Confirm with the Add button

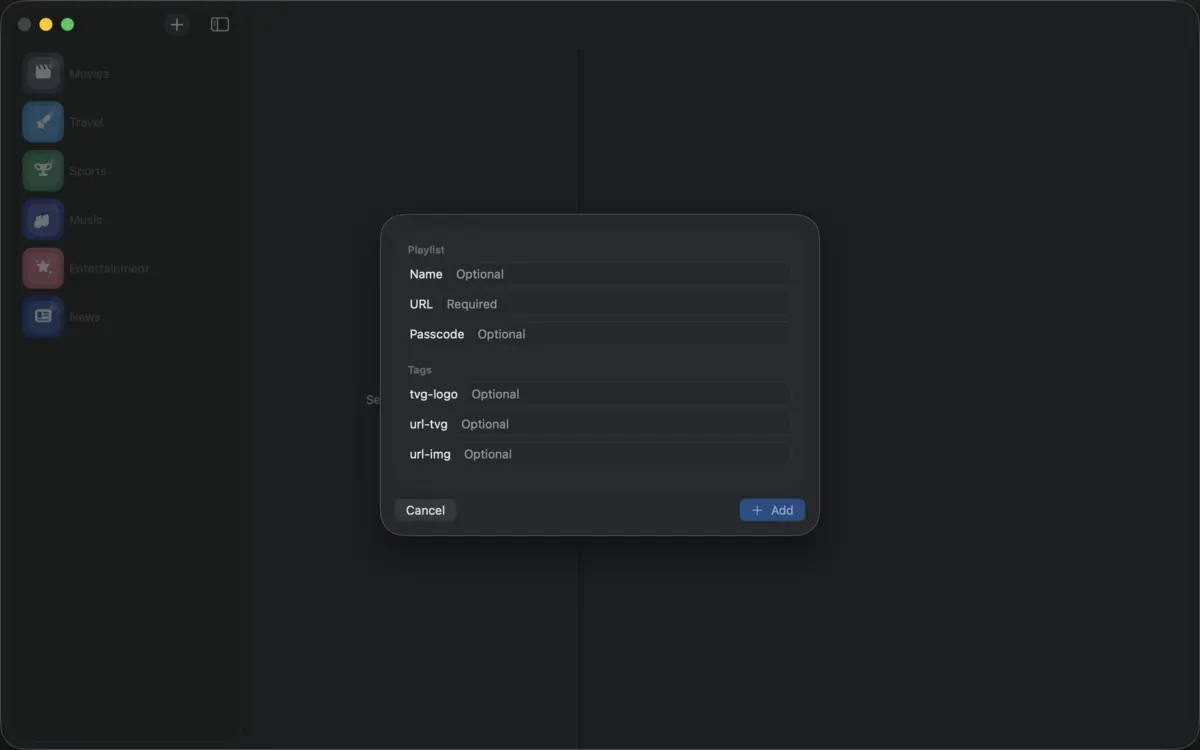click(772, 510)
